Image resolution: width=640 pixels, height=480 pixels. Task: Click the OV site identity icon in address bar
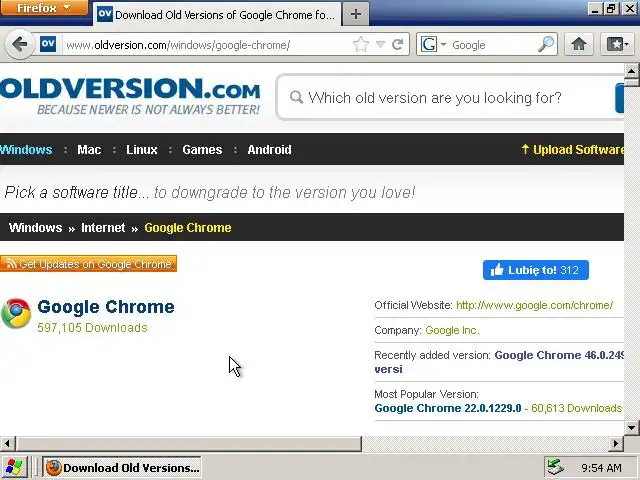48,44
